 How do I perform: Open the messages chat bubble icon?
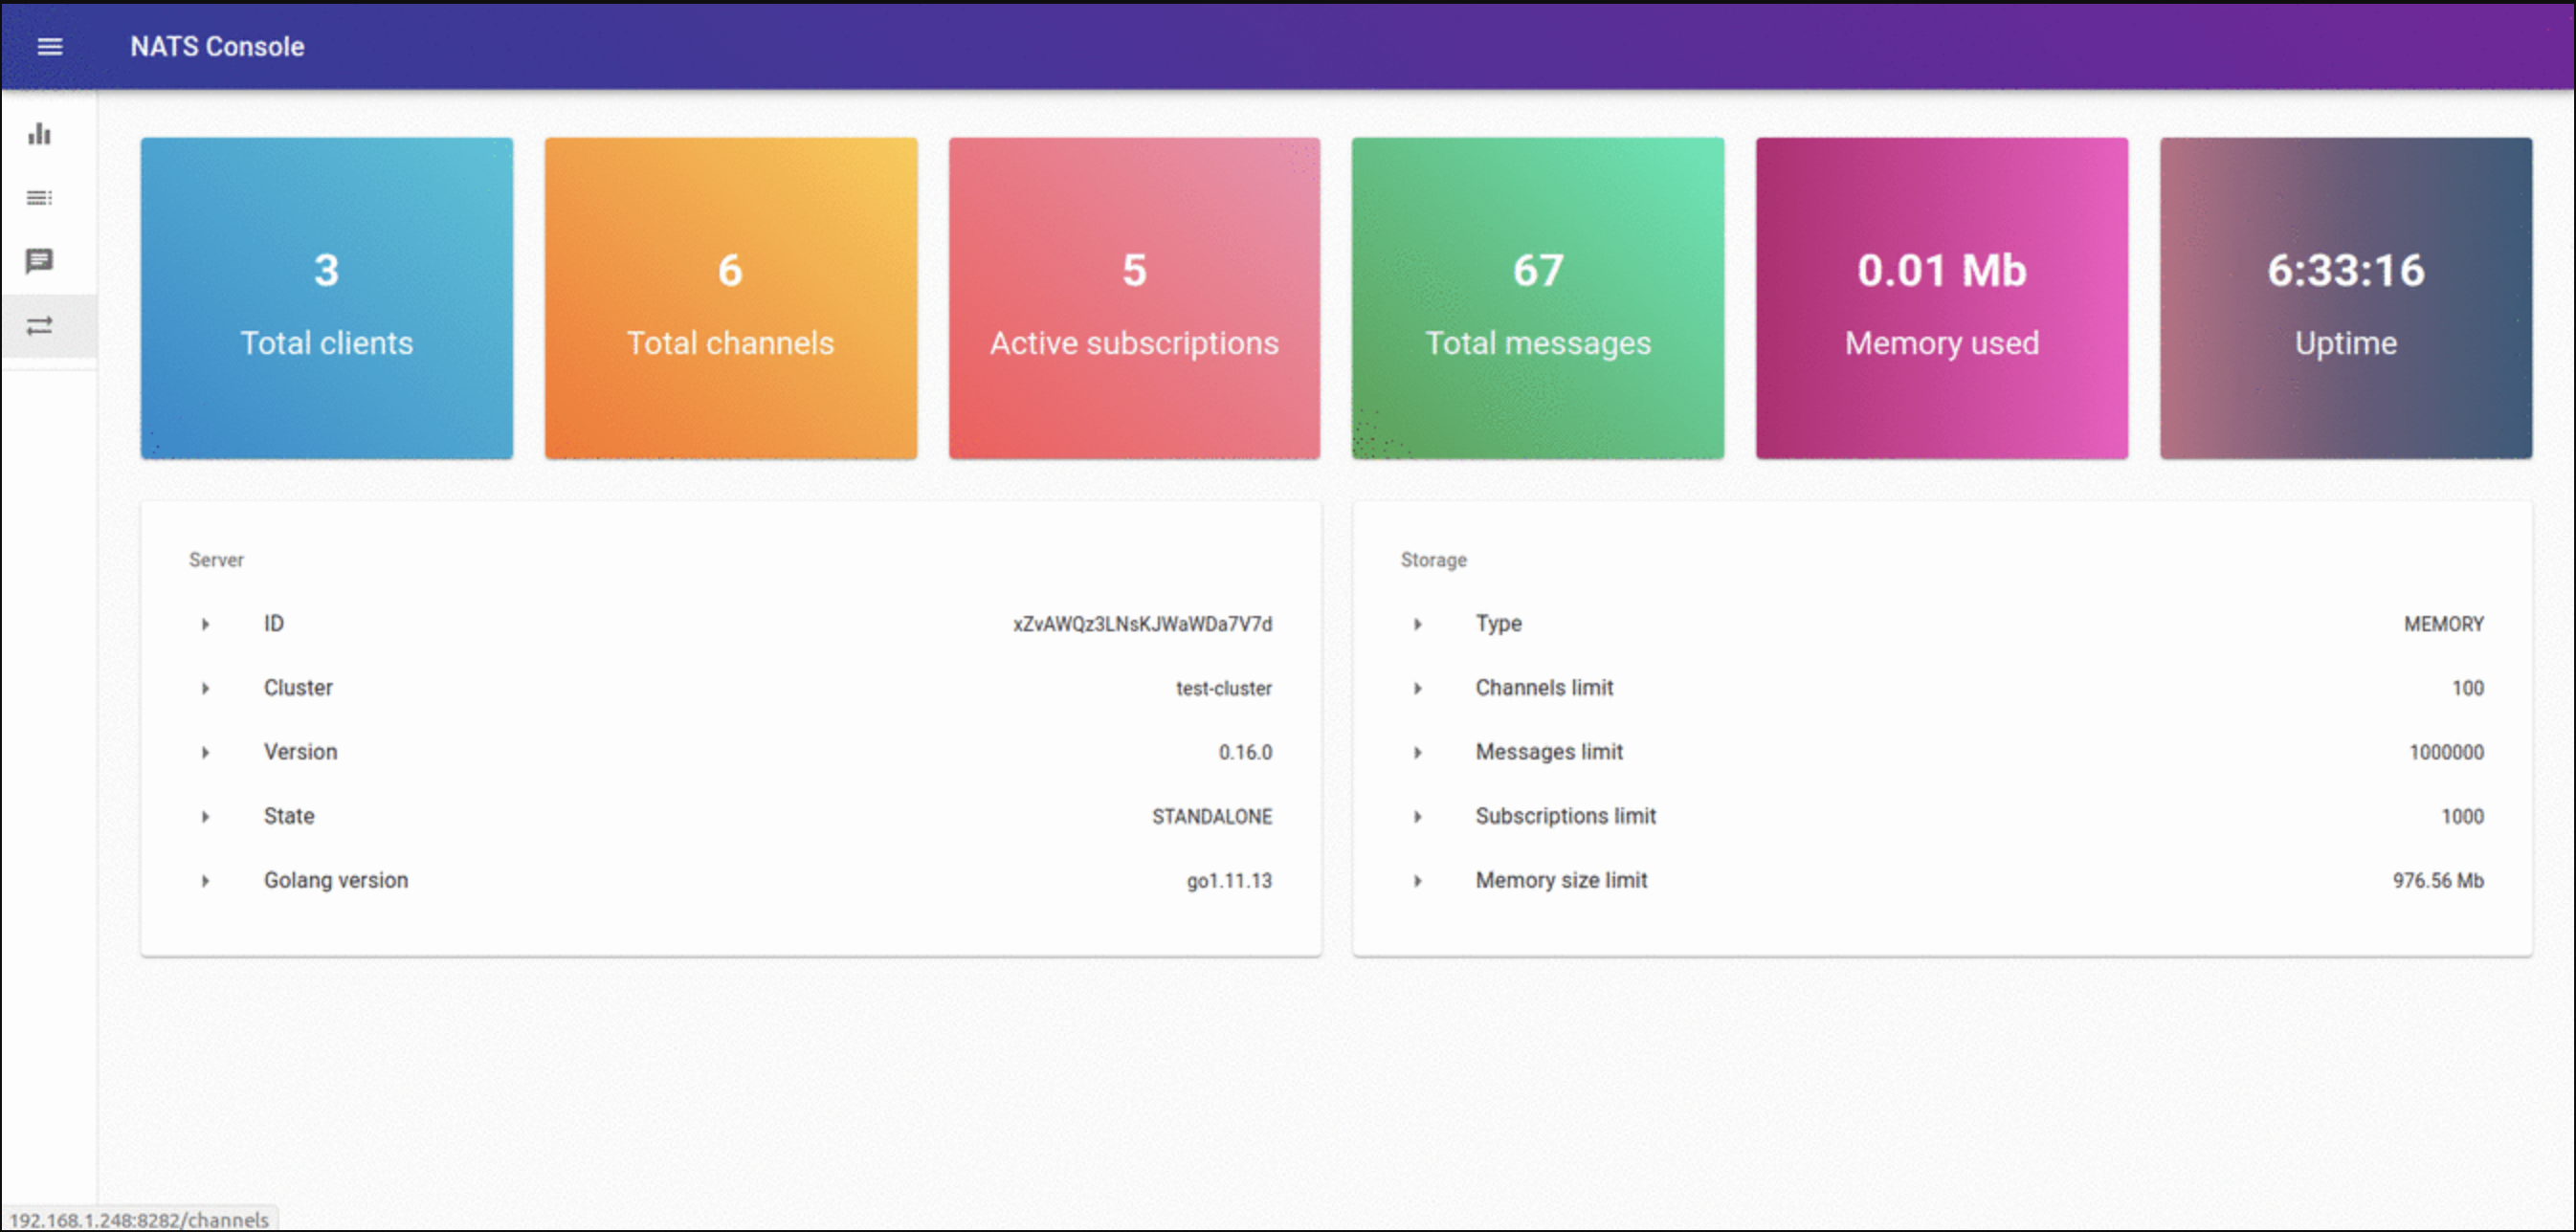pos(39,262)
